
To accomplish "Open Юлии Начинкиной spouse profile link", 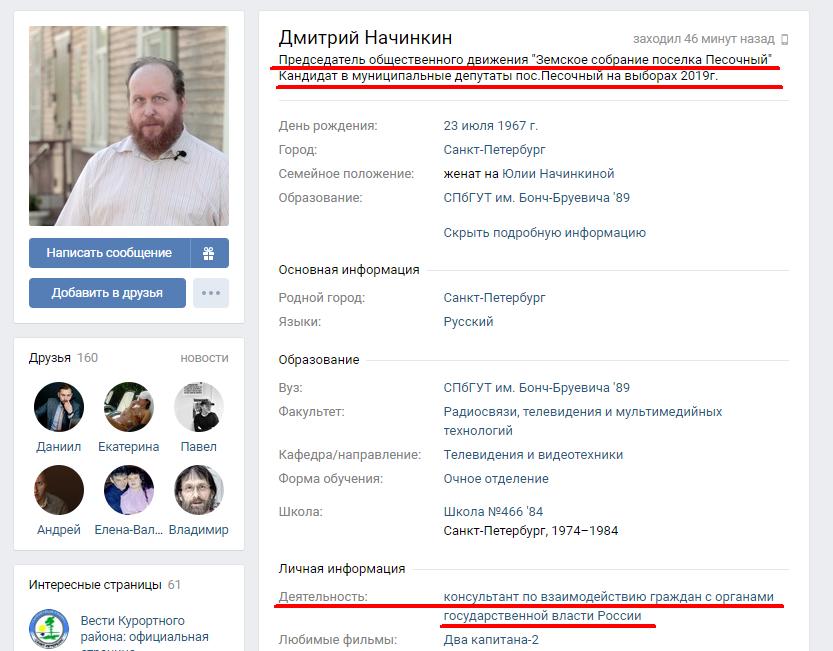I will [558, 174].
